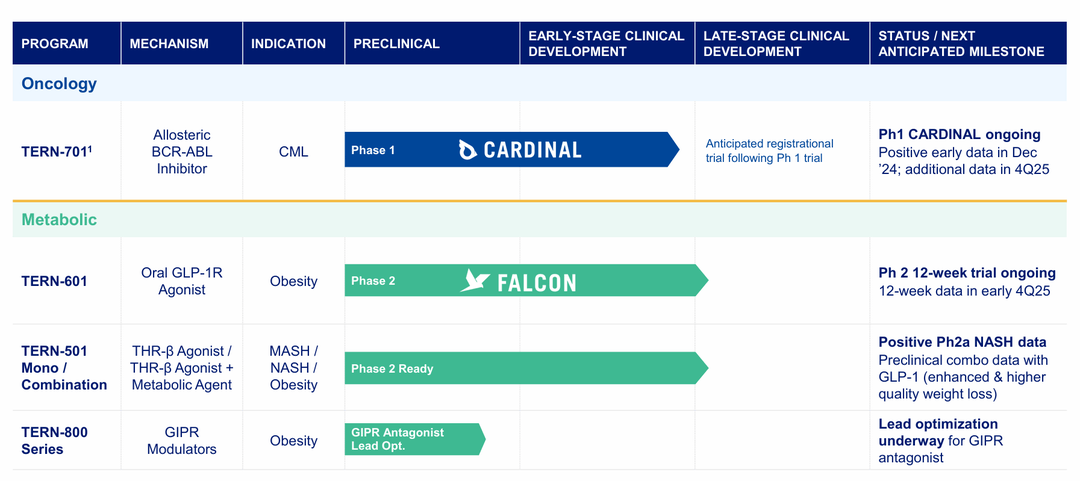Click the INDICATION column header
The width and height of the screenshot is (1080, 481).
click(288, 44)
